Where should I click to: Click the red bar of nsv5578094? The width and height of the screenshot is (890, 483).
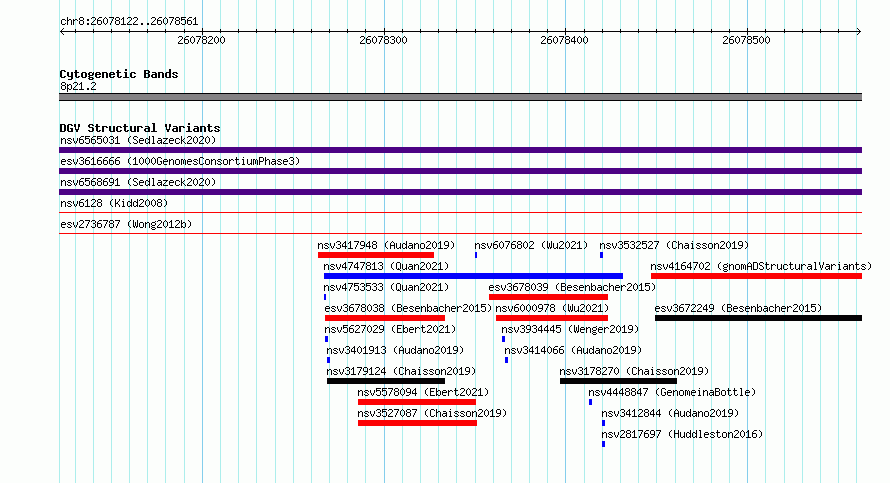click(x=417, y=402)
